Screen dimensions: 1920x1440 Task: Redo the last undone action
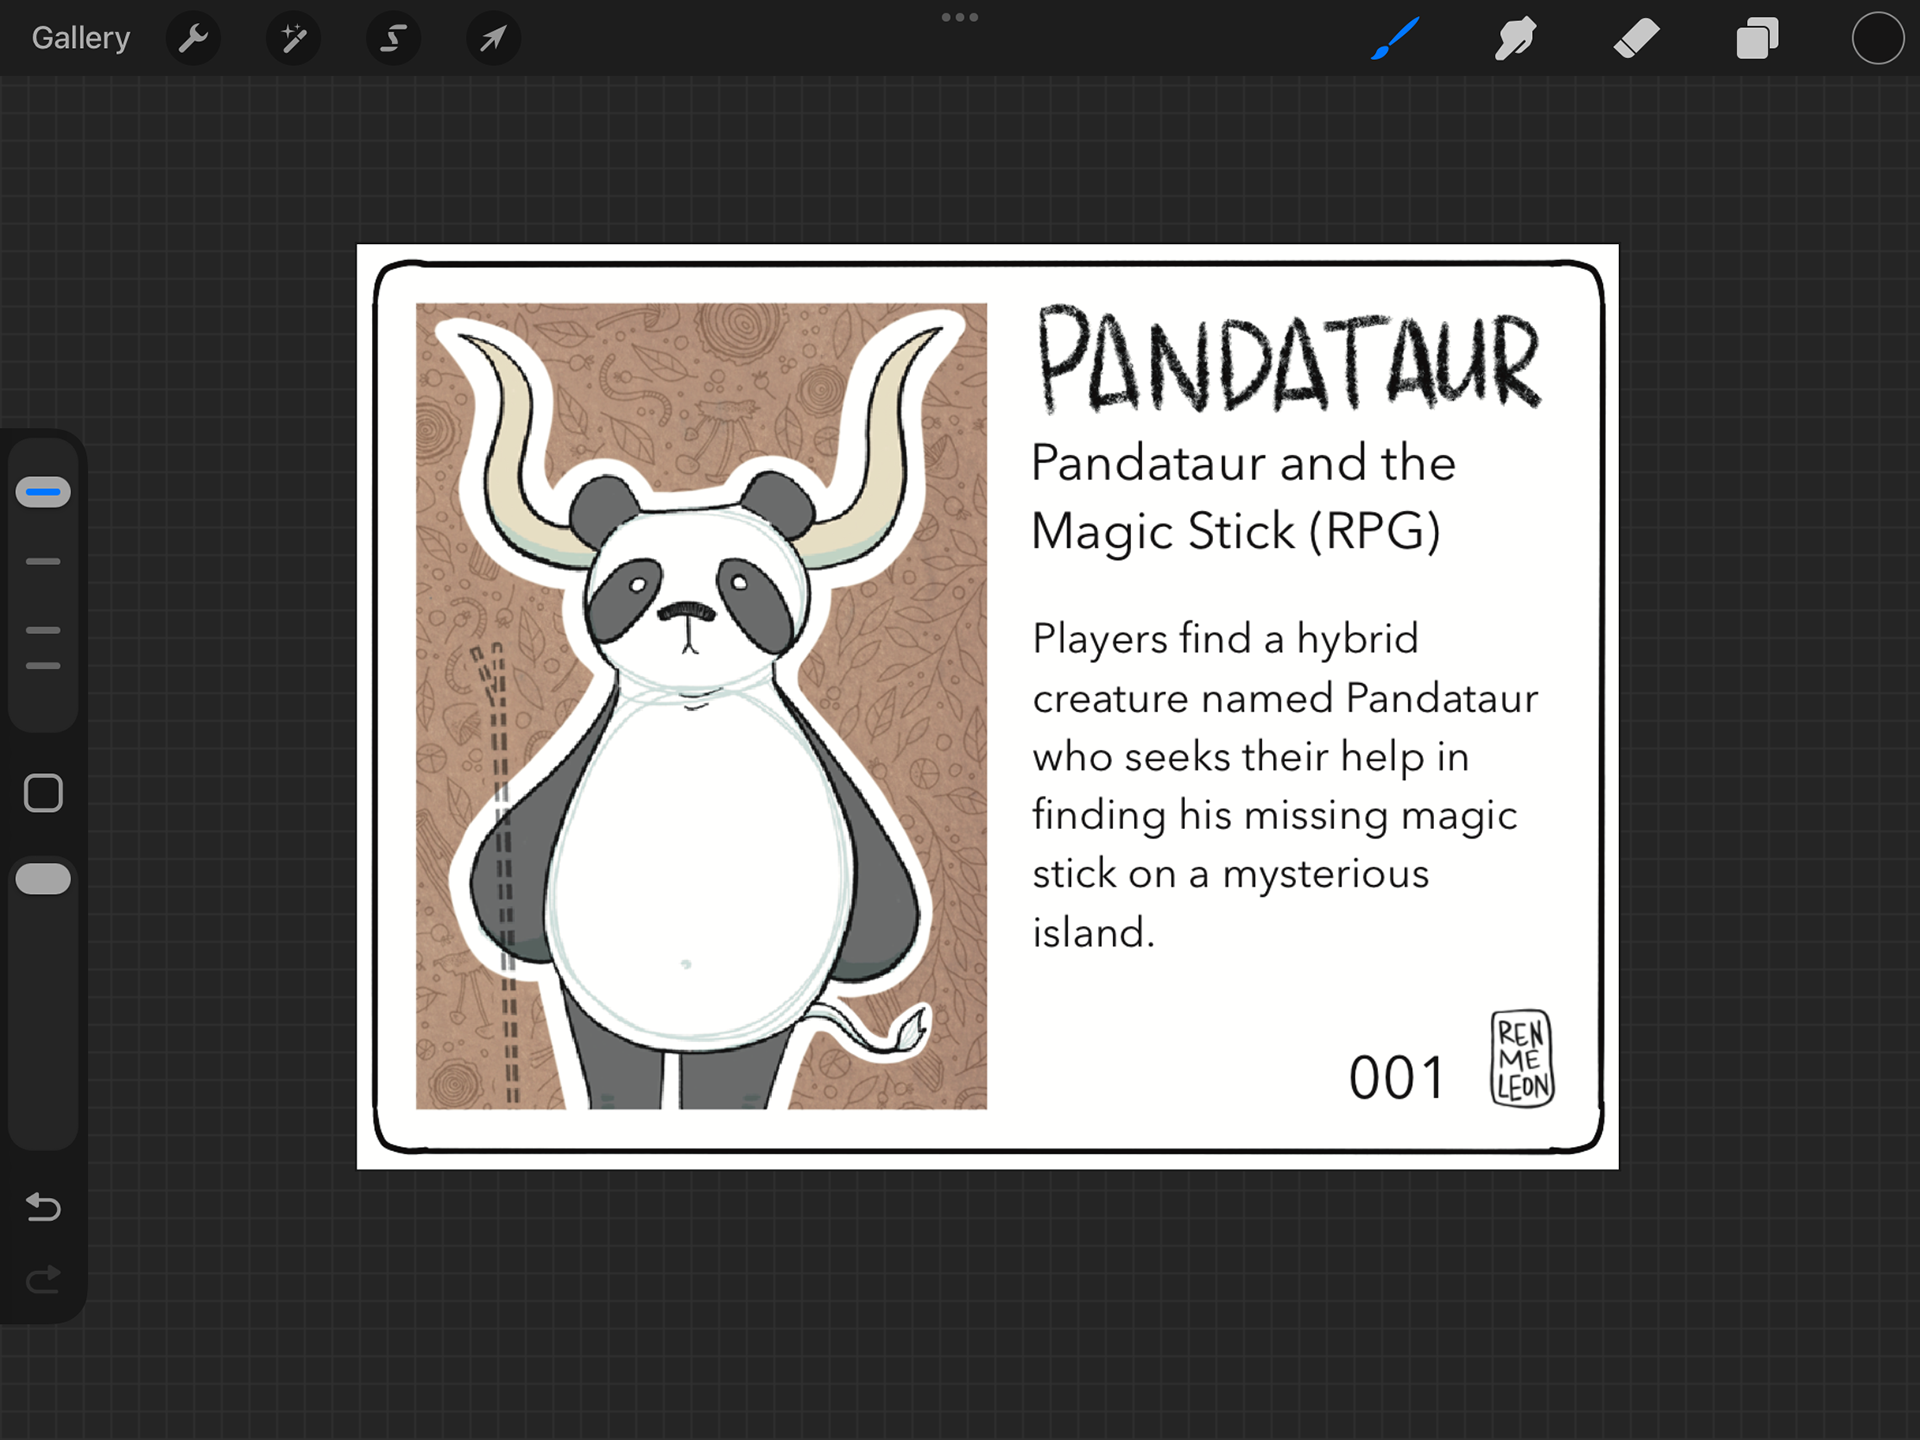[43, 1279]
